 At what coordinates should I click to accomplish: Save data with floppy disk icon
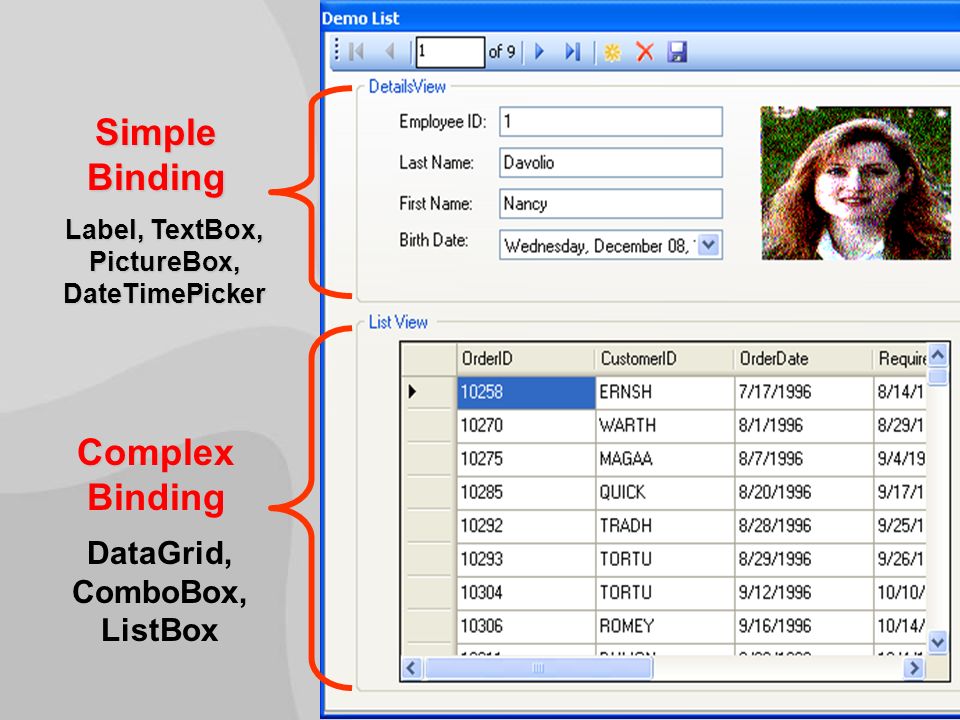[677, 52]
